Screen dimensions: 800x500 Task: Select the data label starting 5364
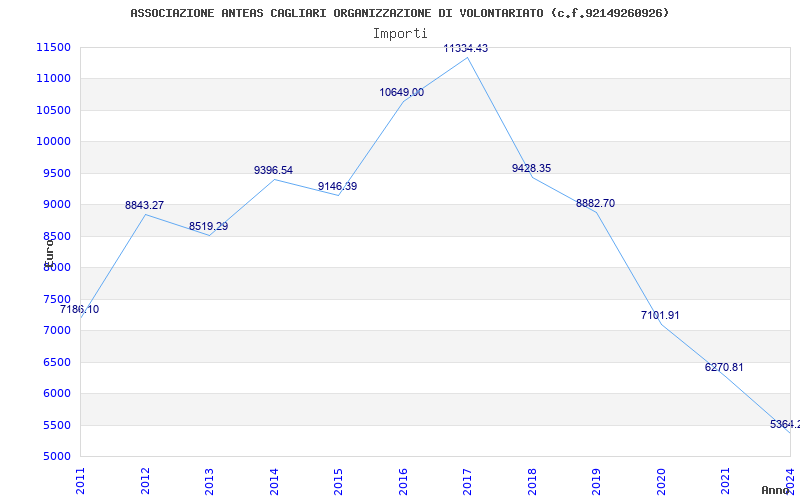pyautogui.click(x=785, y=424)
